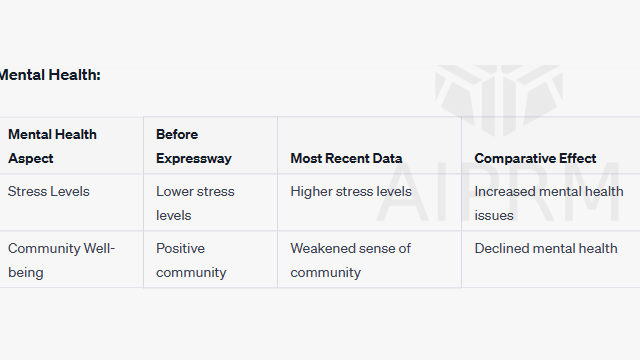
Task: Click the word levels under Lower stress
Action: click(173, 215)
